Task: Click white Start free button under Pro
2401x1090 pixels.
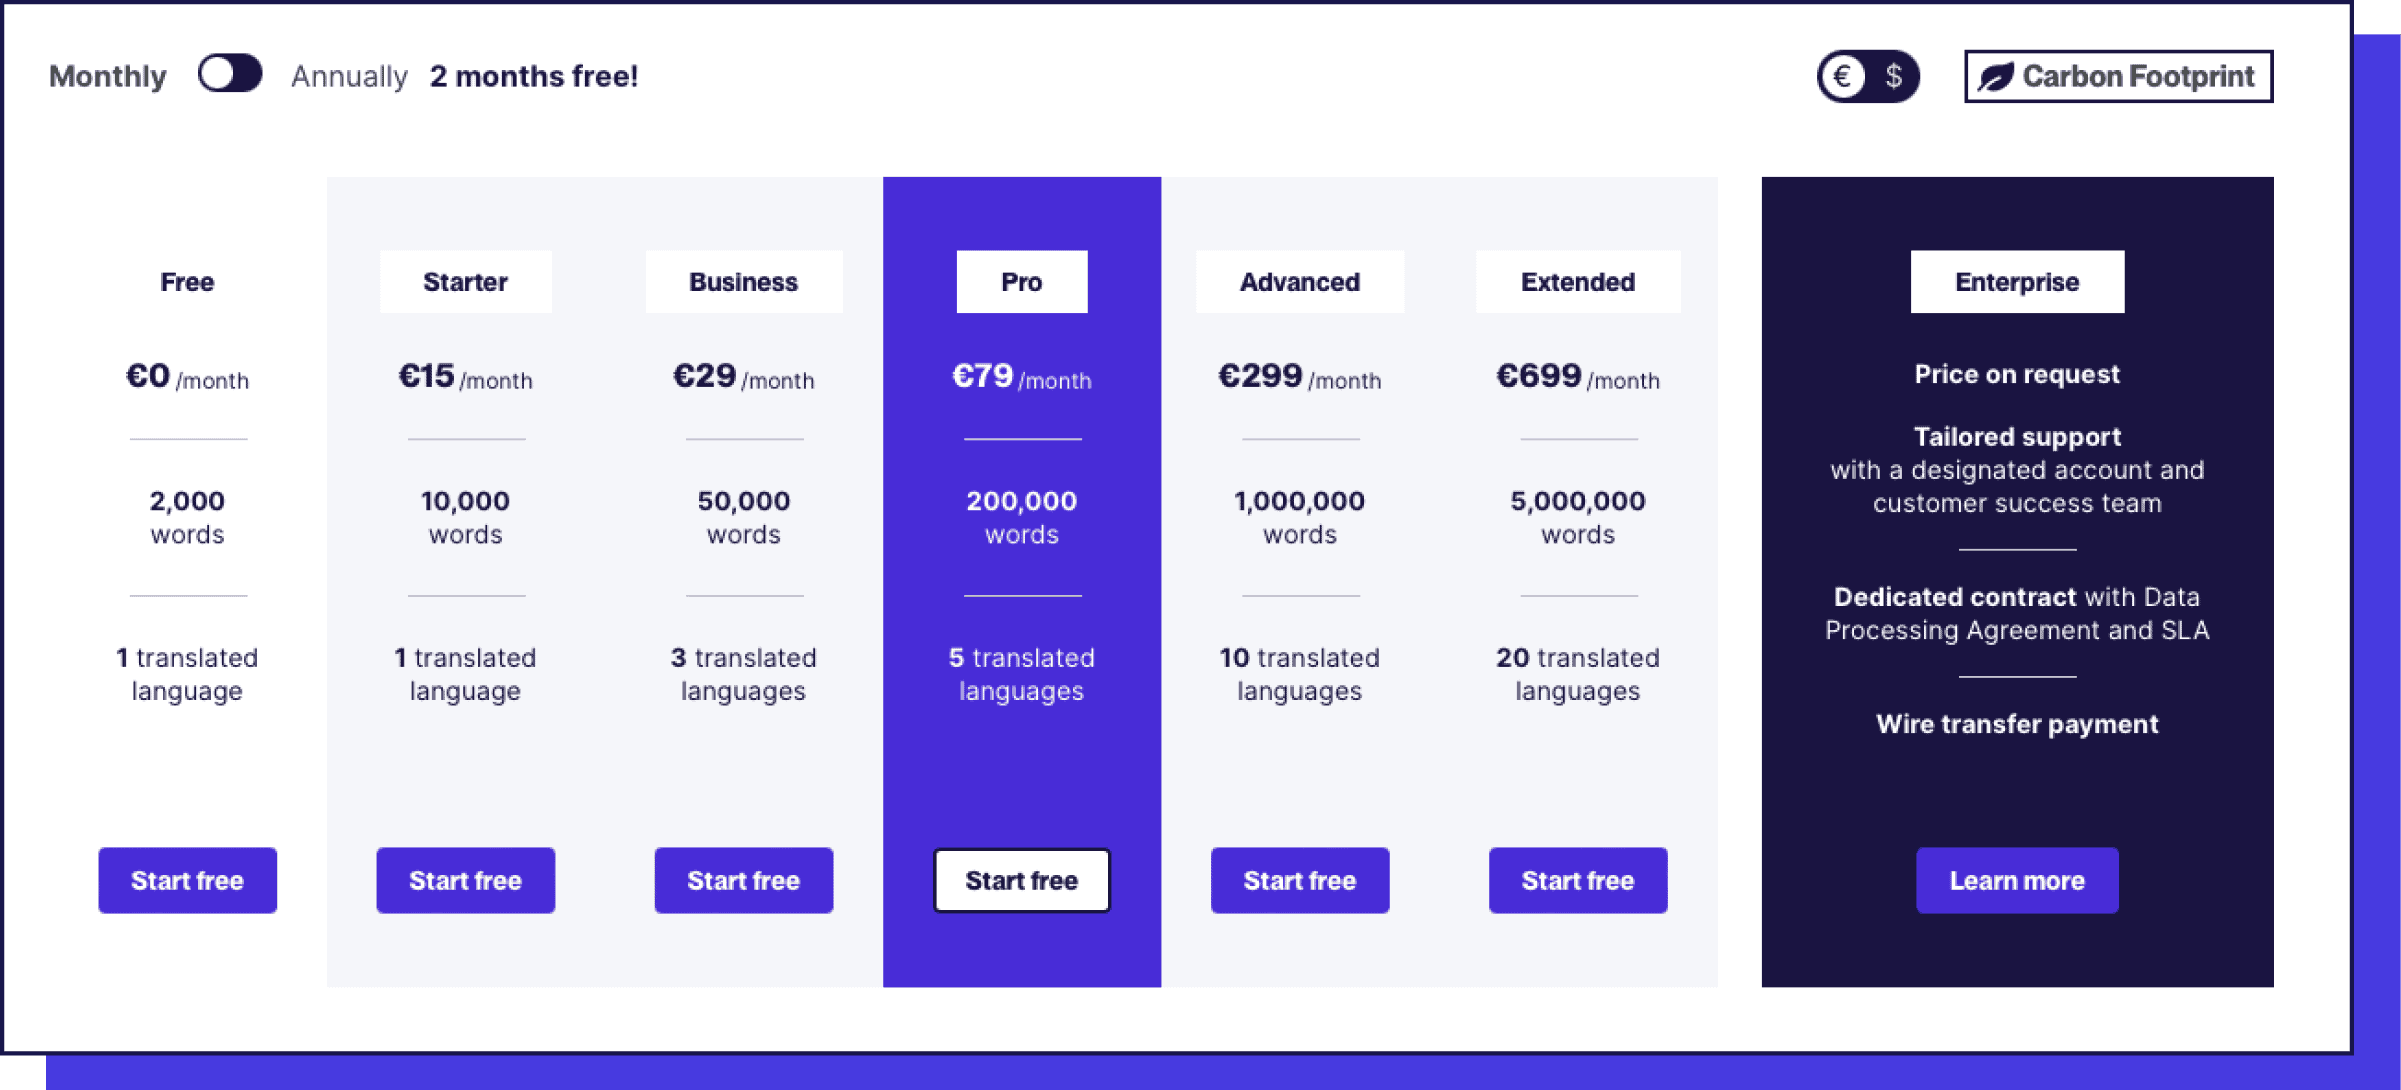Action: tap(1021, 880)
